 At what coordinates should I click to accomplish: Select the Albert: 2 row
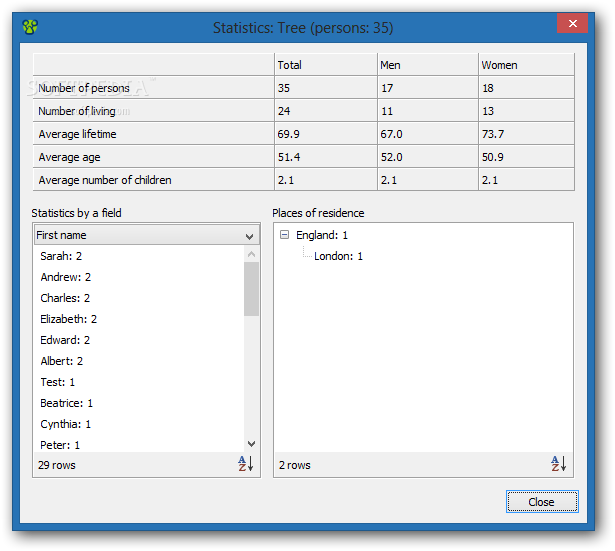(139, 361)
